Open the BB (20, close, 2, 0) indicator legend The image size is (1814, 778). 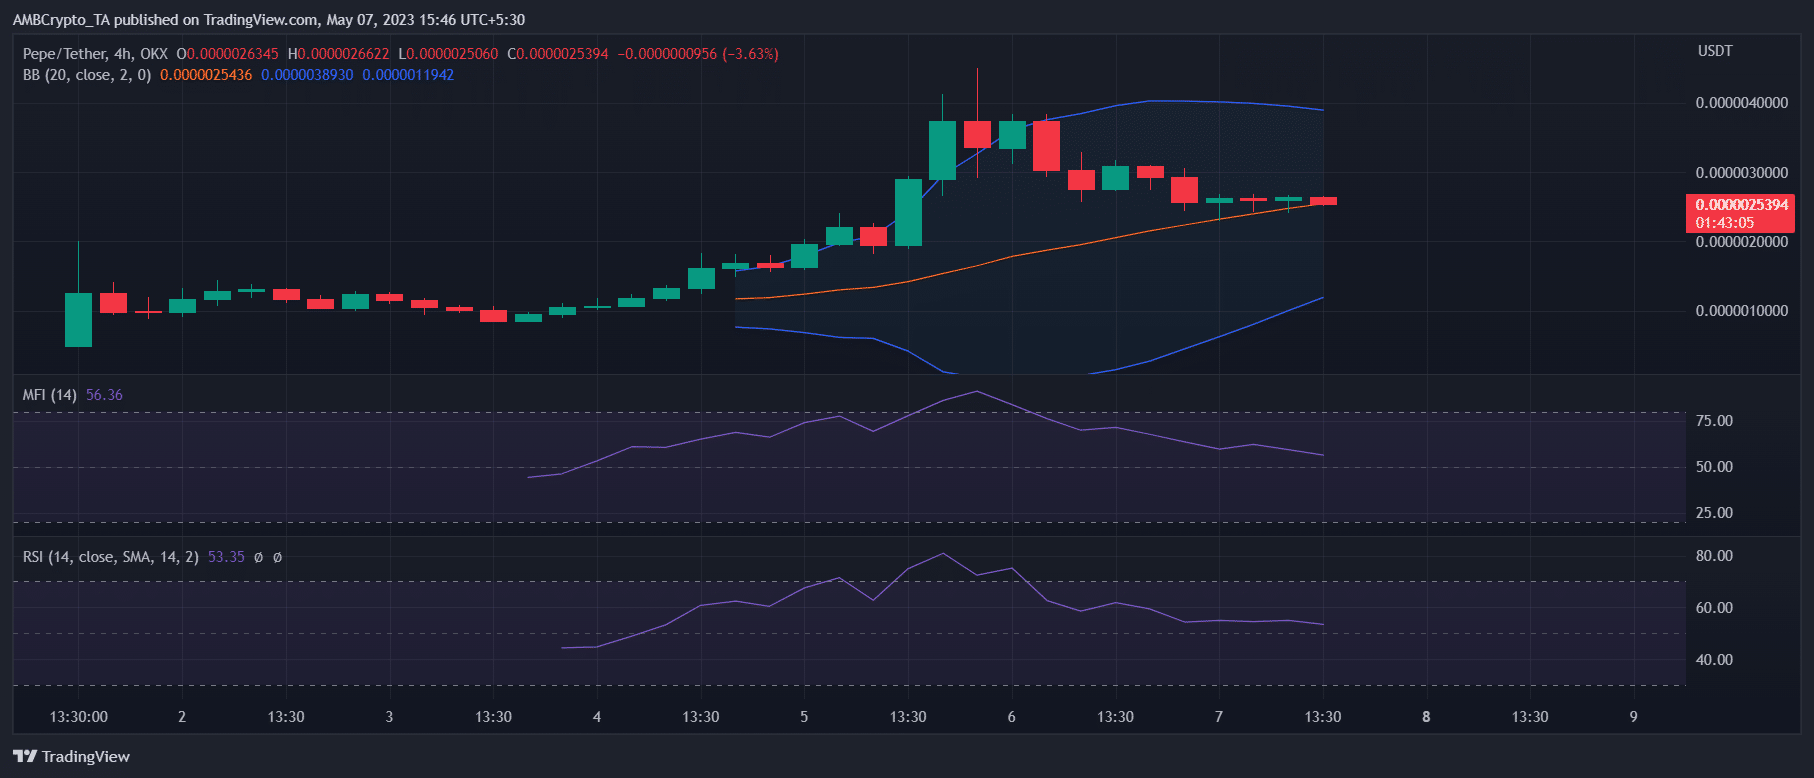pos(87,75)
